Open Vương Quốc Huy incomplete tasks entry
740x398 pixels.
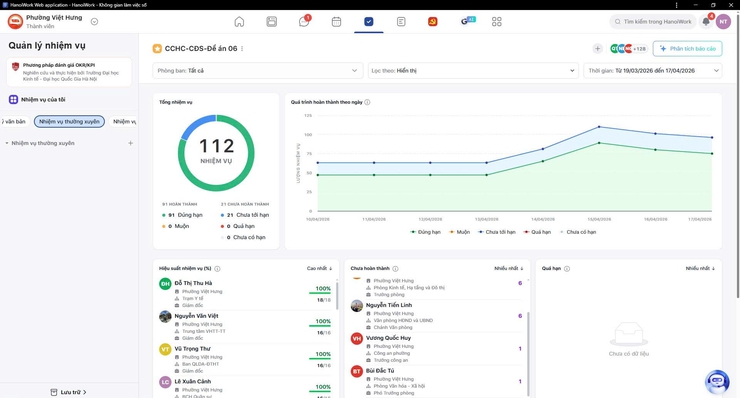[437, 349]
